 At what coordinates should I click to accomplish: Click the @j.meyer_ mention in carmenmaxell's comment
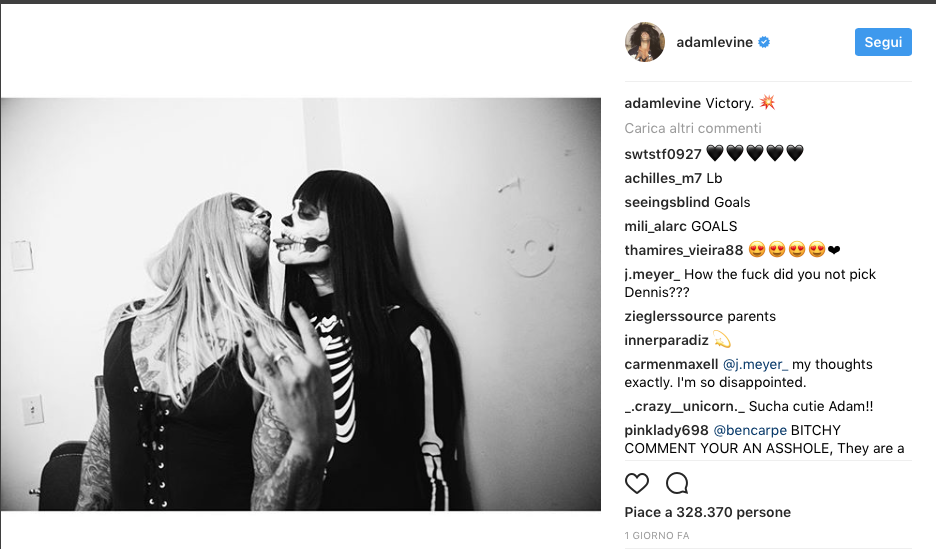(755, 365)
